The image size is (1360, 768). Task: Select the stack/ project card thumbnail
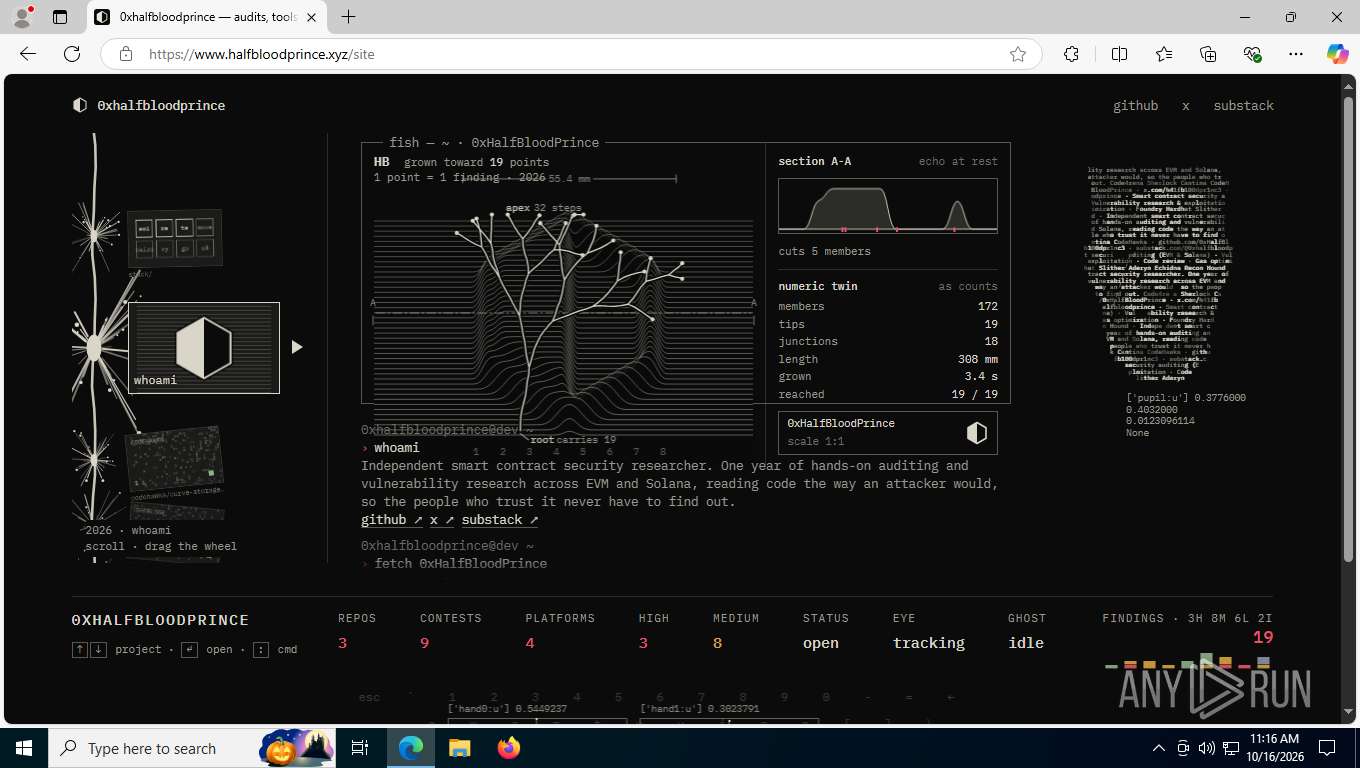click(174, 238)
